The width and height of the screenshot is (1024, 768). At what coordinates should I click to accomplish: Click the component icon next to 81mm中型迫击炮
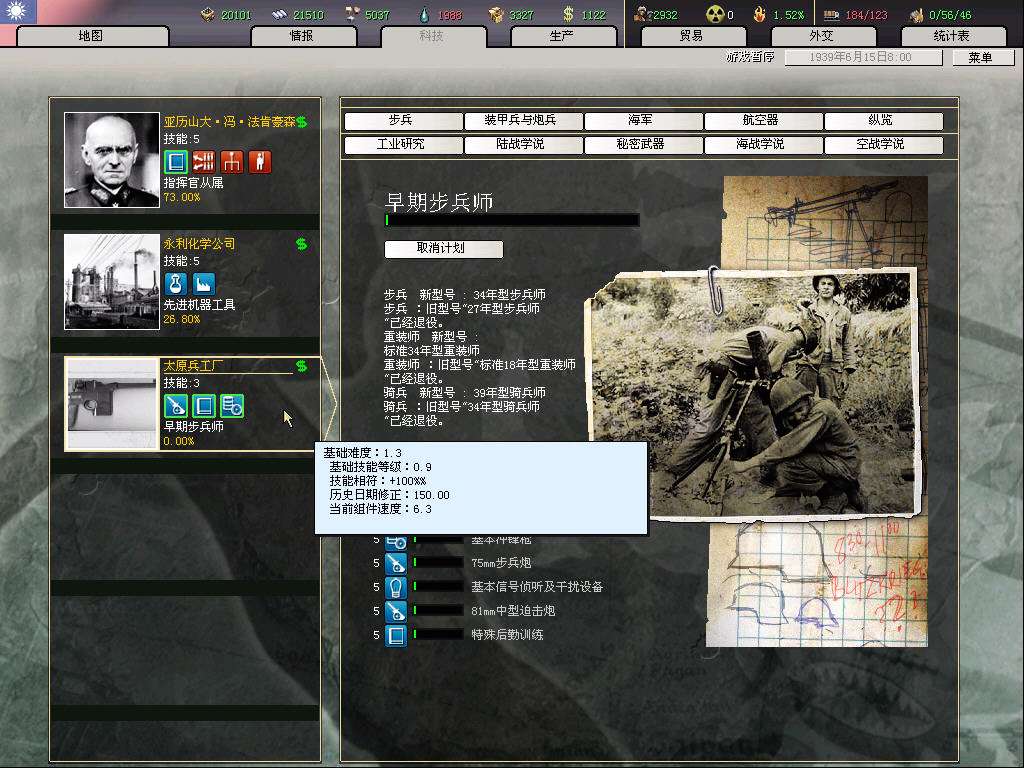pos(396,610)
